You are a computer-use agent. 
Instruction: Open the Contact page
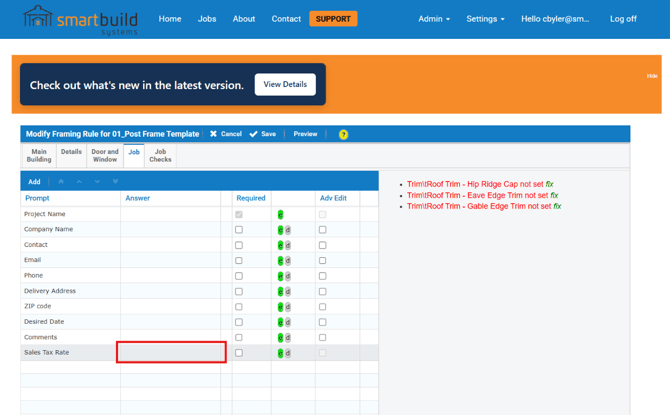[x=286, y=19]
